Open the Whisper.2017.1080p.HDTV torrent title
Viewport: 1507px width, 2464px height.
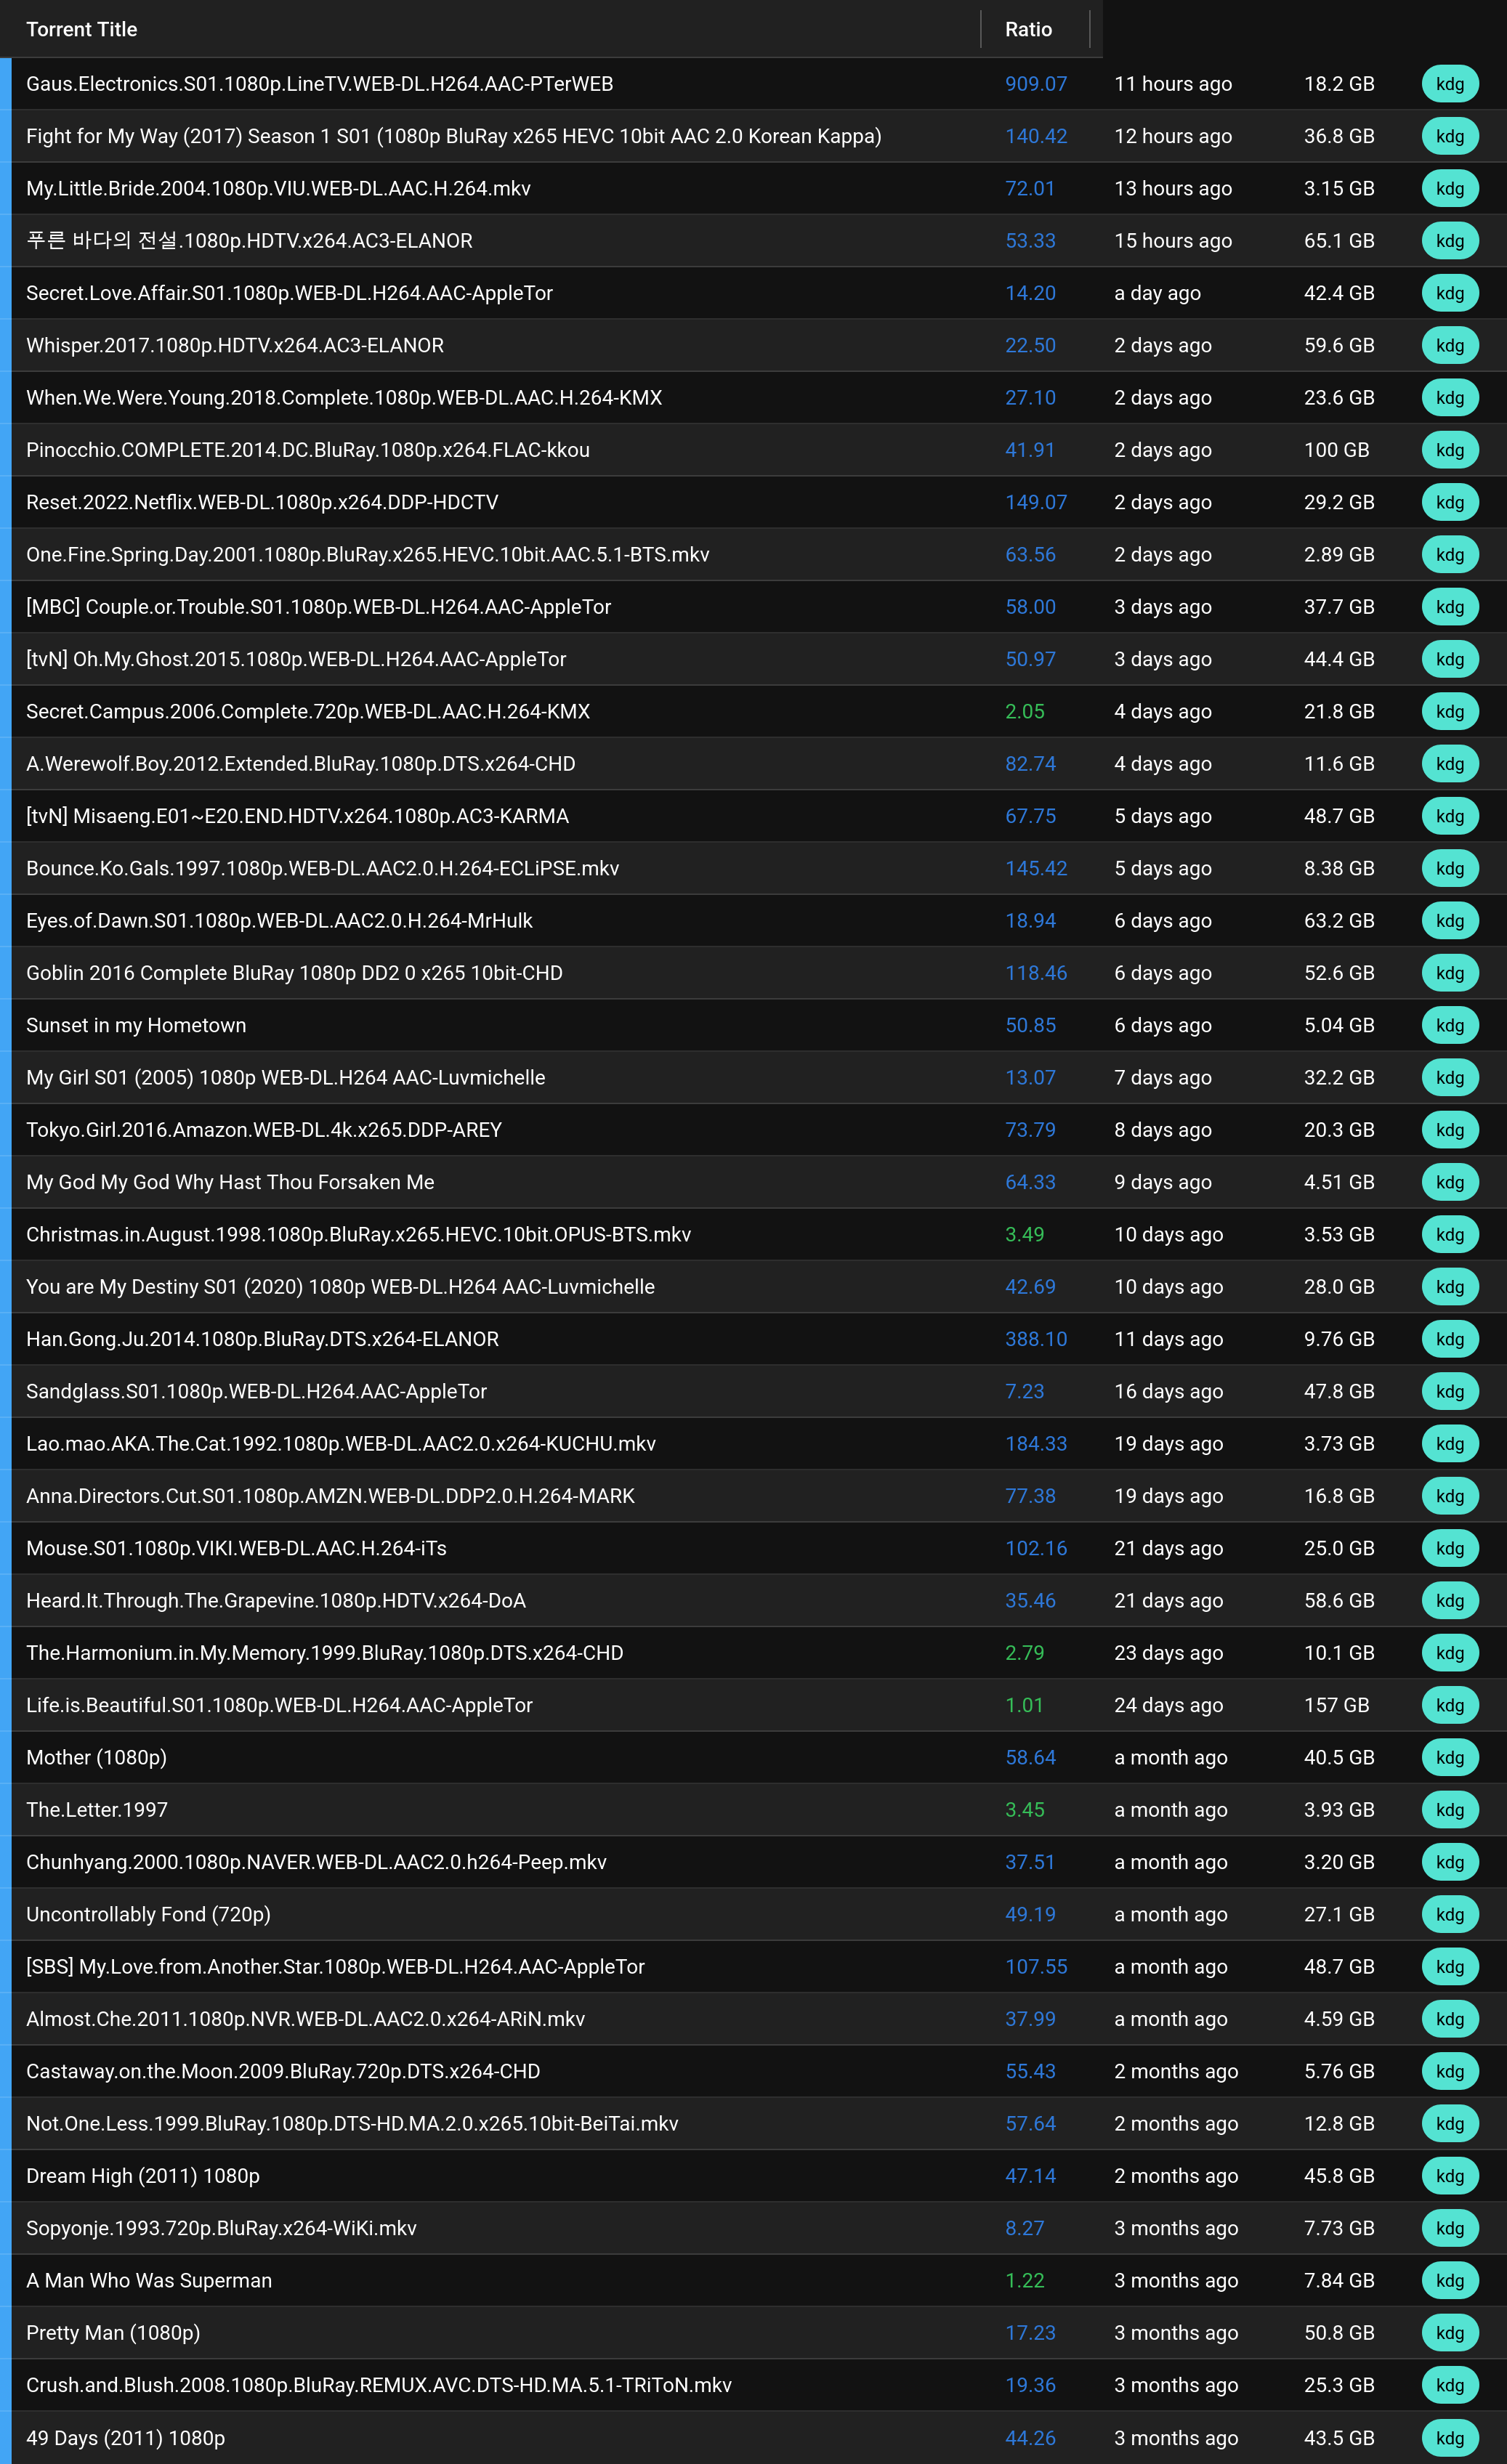[x=235, y=345]
